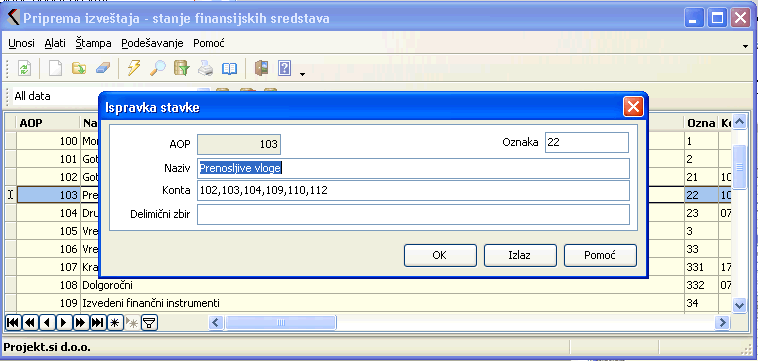This screenshot has height=361, width=758.
Task: Click the menu bar overflow arrow at right
Action: [746, 46]
